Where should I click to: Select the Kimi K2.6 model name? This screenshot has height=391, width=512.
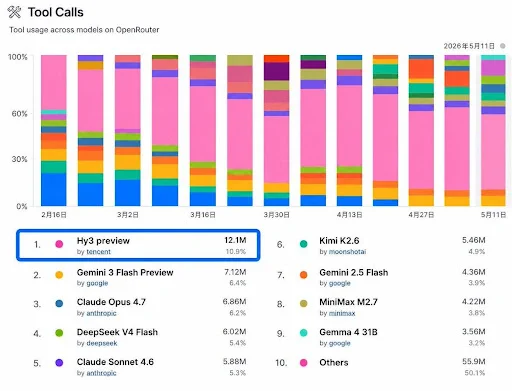click(x=339, y=241)
